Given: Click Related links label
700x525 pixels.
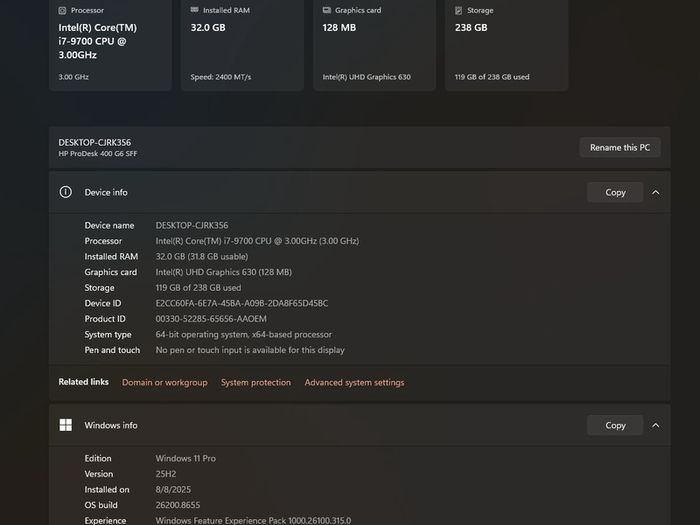Looking at the screenshot, I should 83,382.
